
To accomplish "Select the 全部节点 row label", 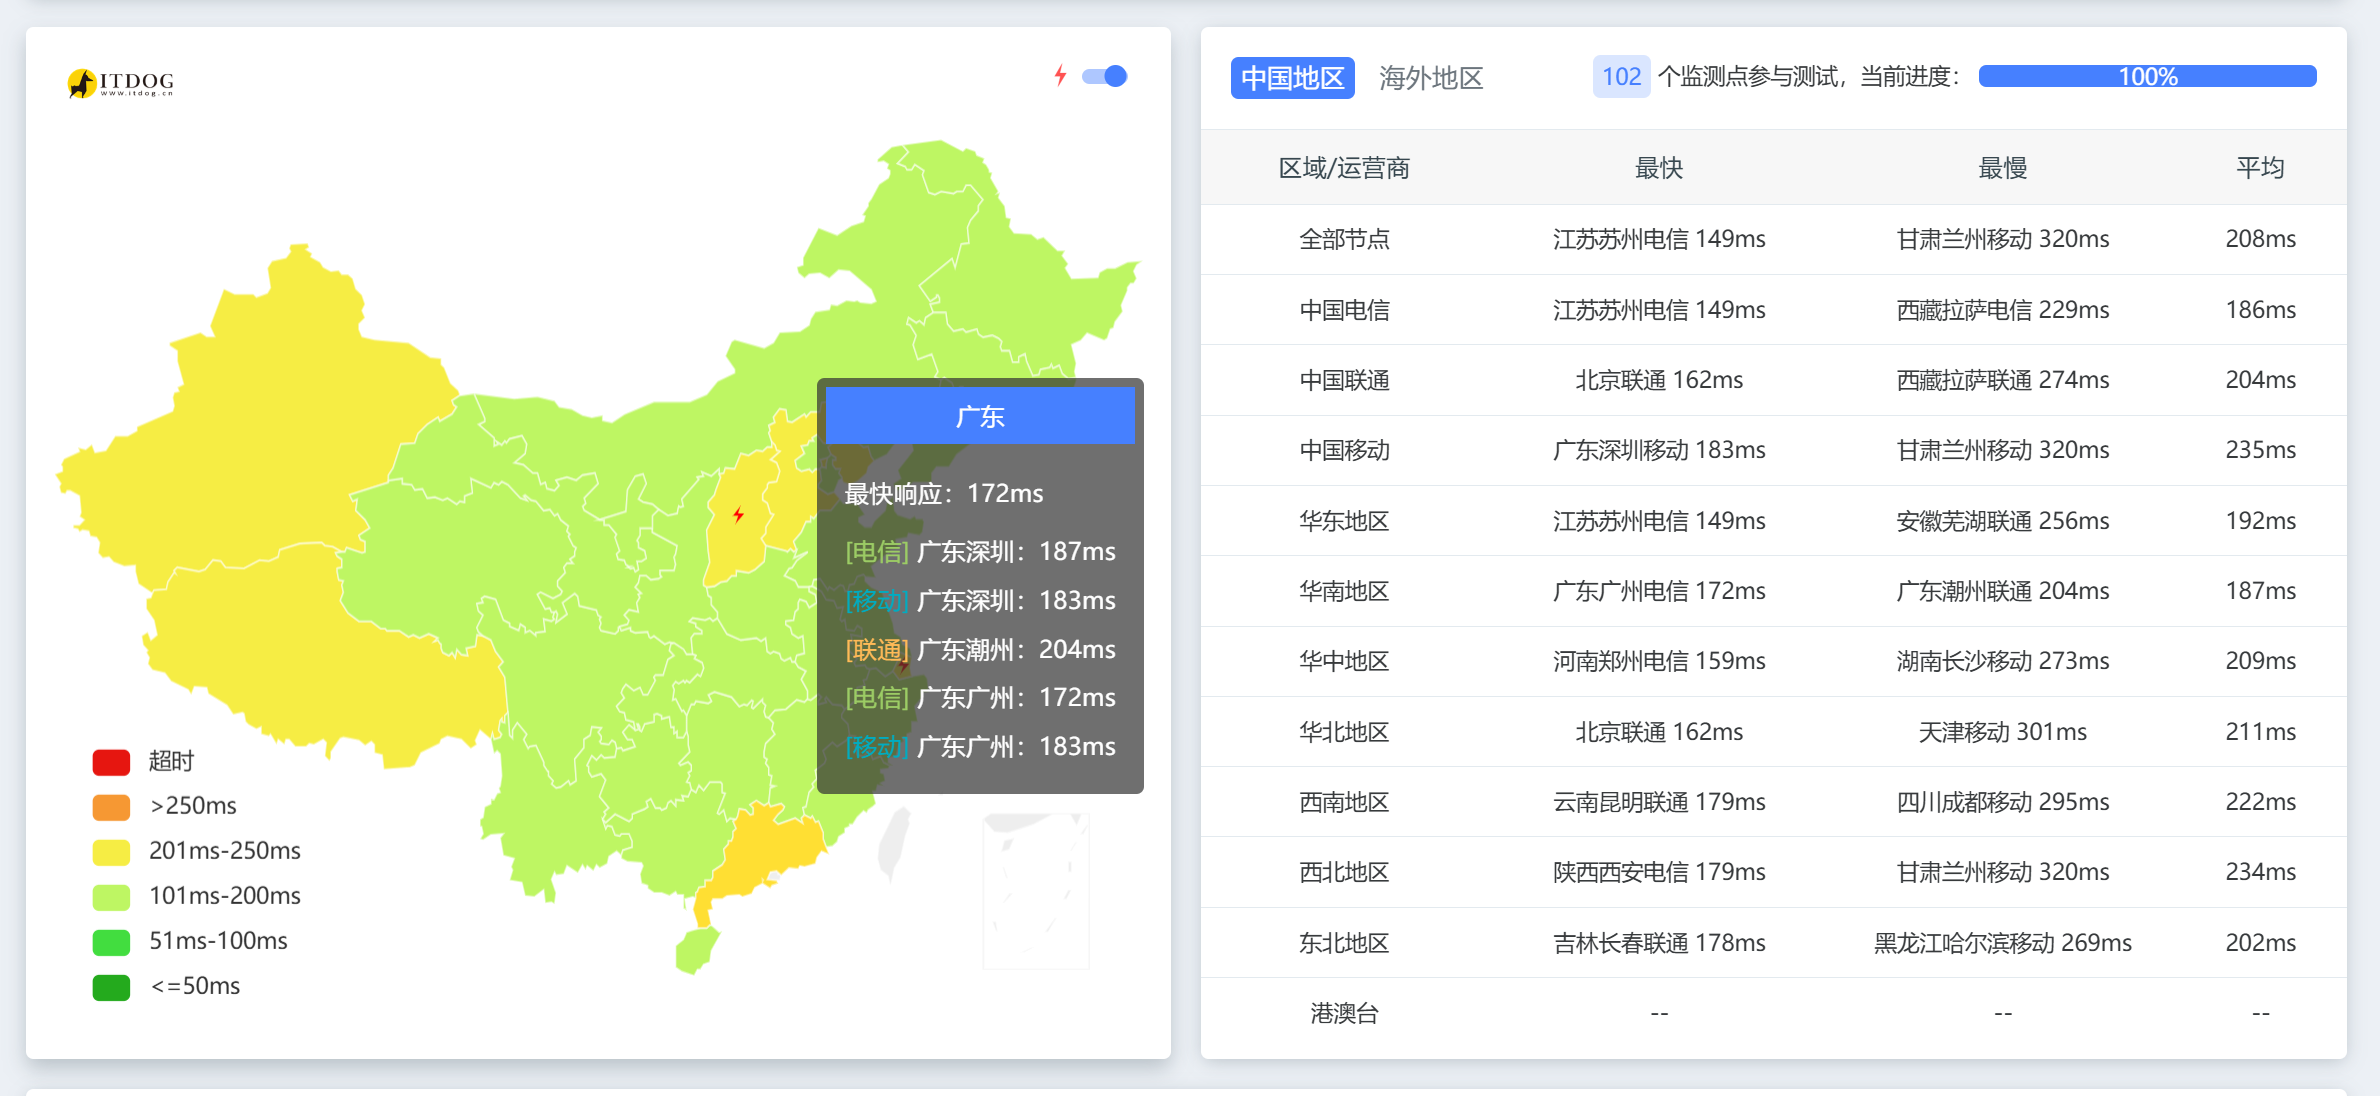I will tap(1344, 239).
